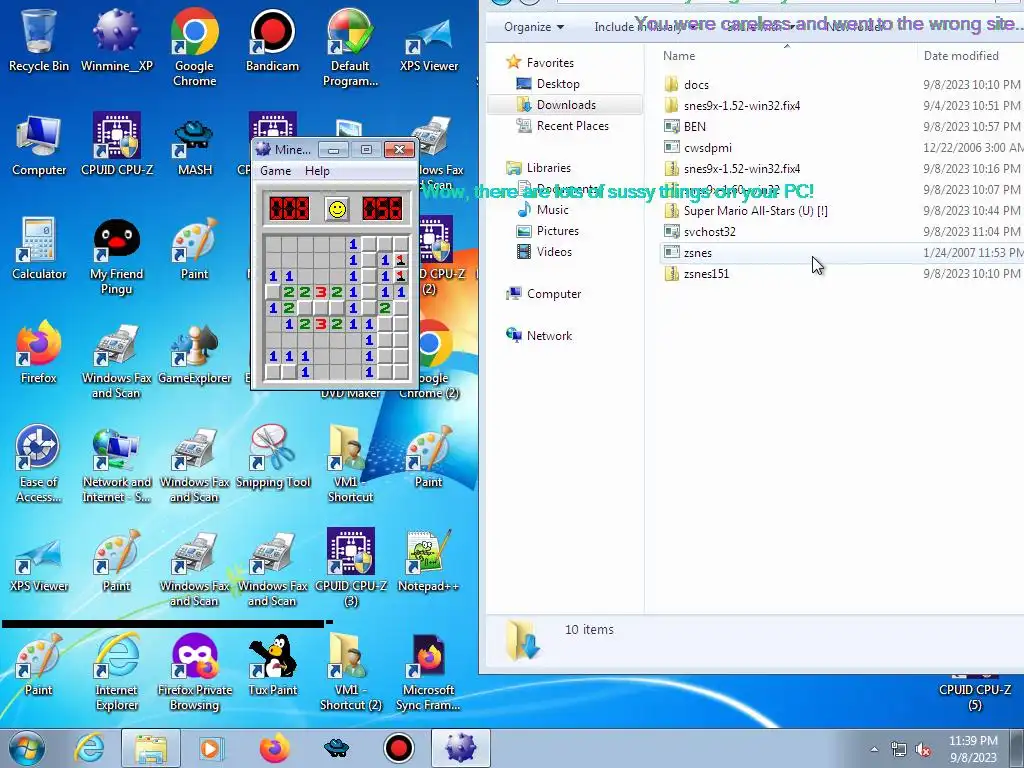1024x768 pixels.
Task: Select the Ease of Access desktop icon
Action: point(39,464)
